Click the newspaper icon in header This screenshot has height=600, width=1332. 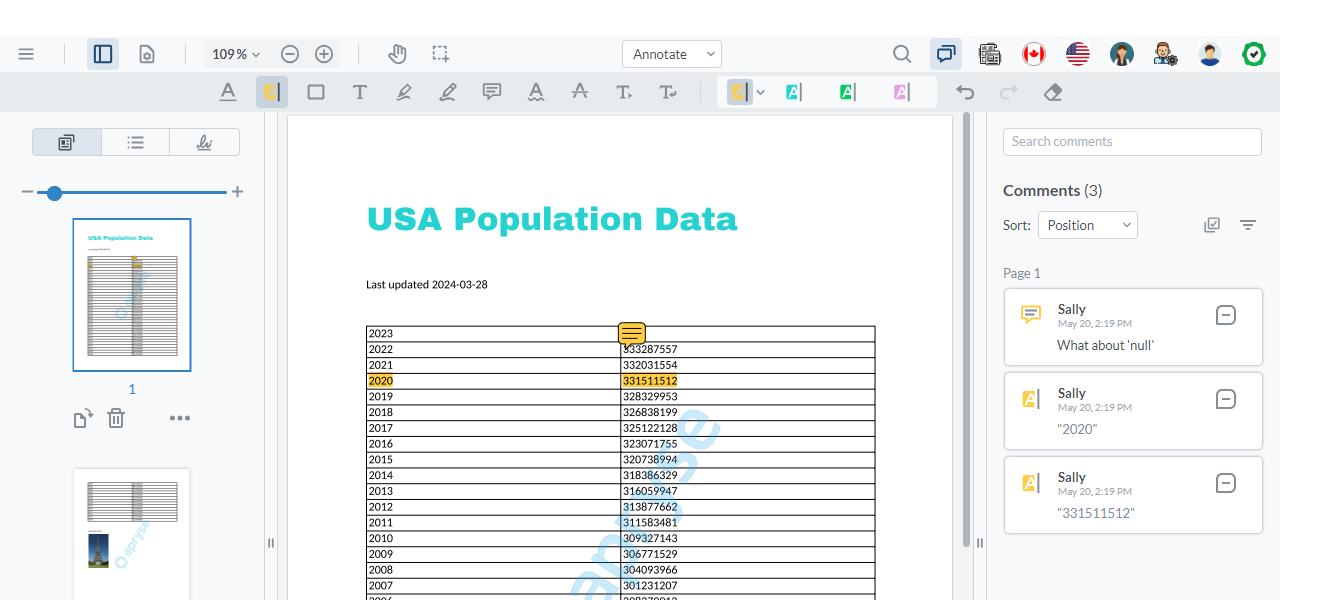click(990, 54)
